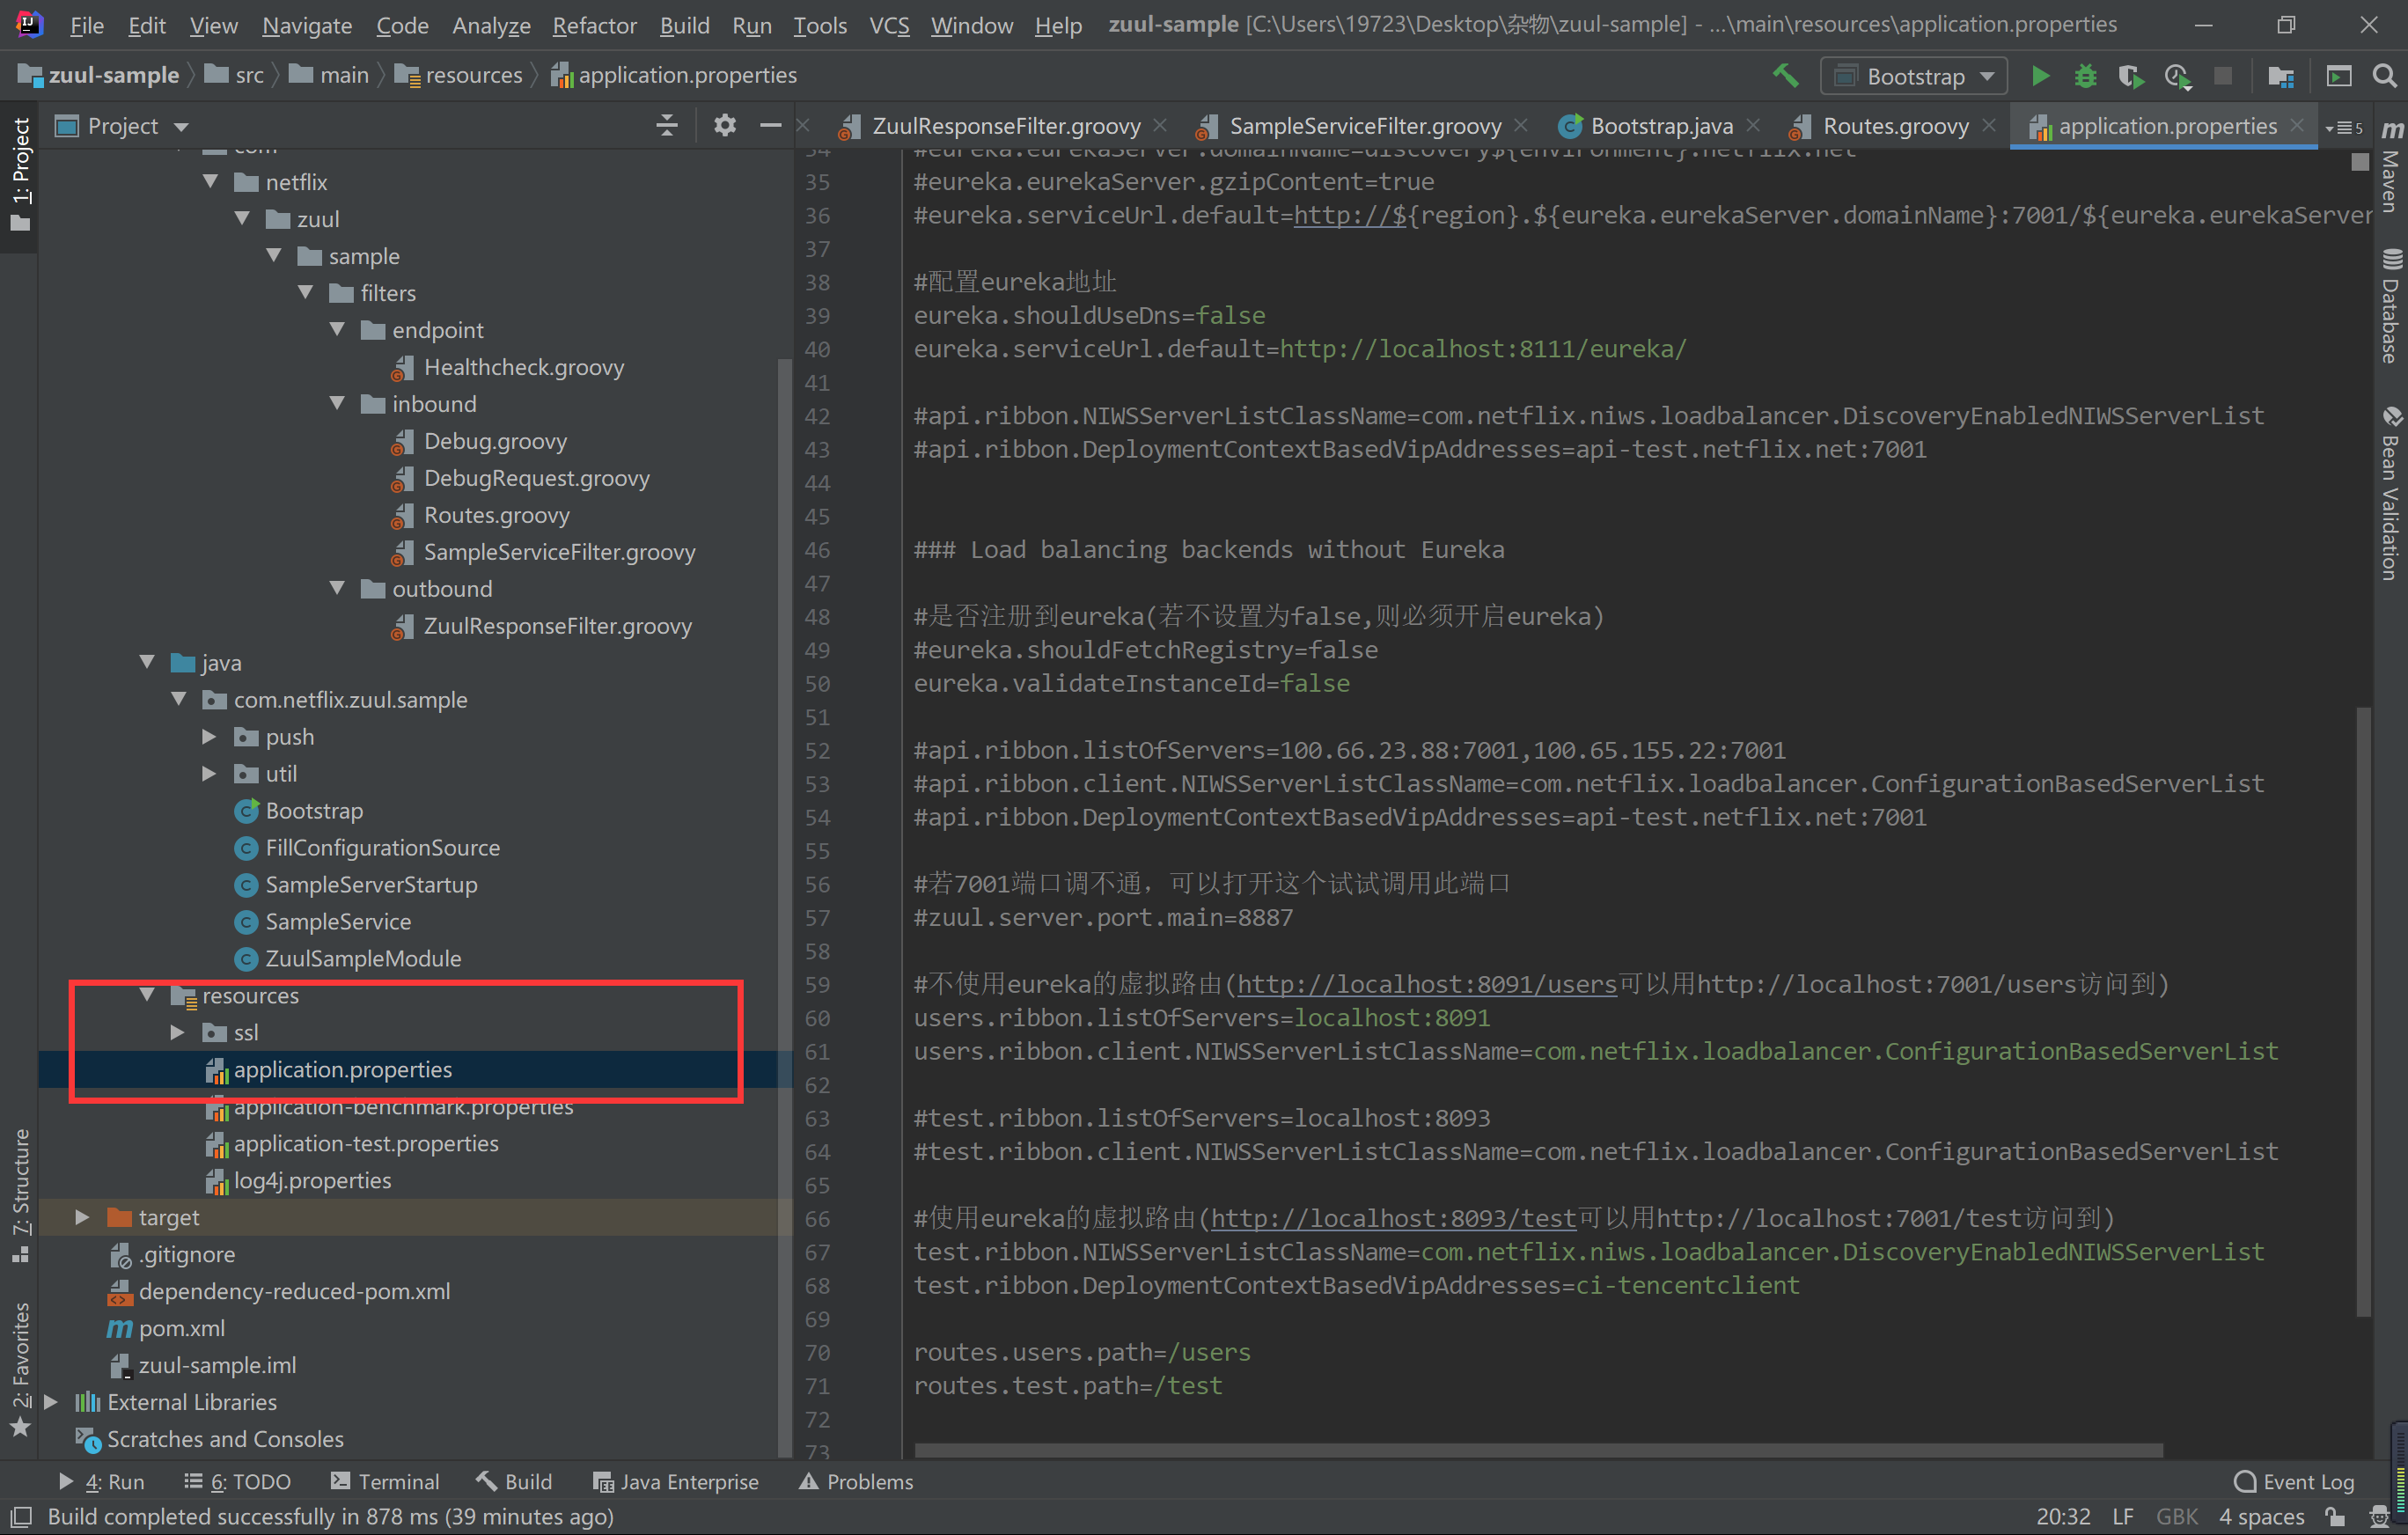2408x1535 pixels.
Task: Click the editor horizontal scrollbar
Action: 1538,1449
